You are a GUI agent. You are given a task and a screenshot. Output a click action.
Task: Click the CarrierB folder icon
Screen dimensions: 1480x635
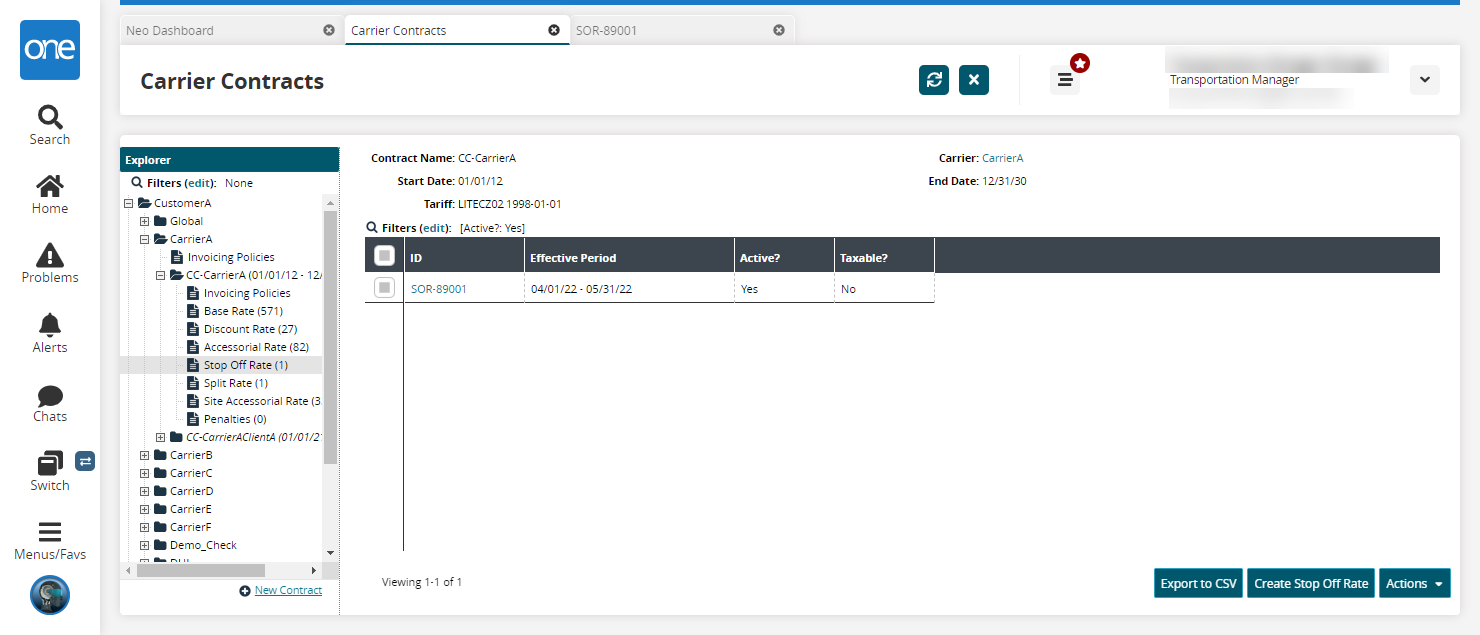160,455
